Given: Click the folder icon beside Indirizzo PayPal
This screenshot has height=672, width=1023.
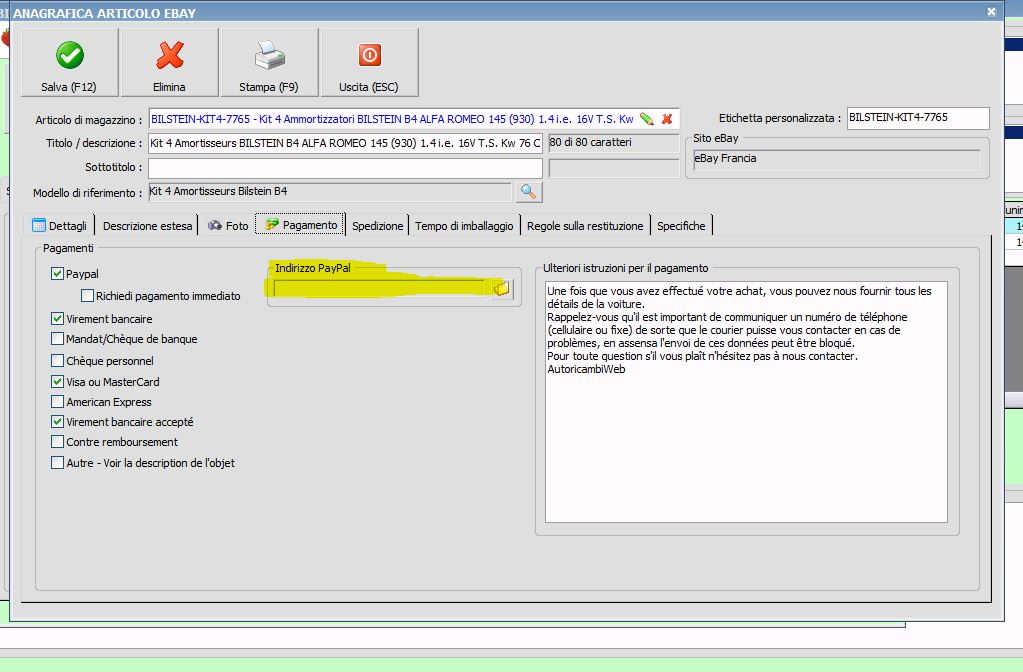Looking at the screenshot, I should (x=502, y=288).
